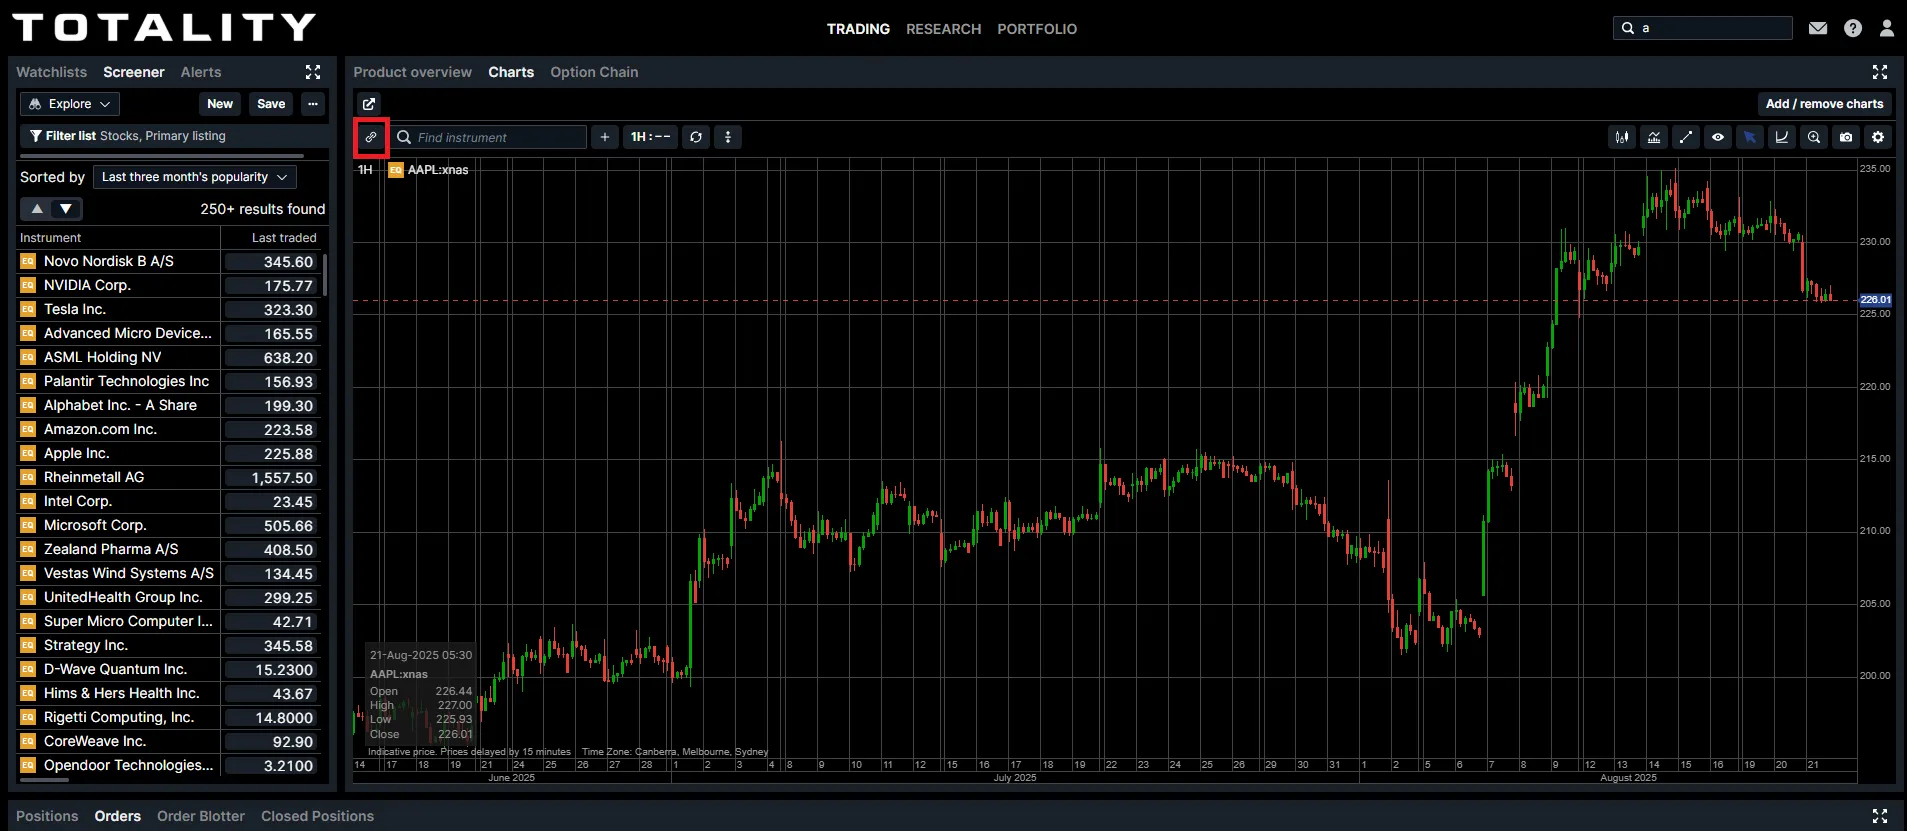Select Apple Inc. row

[x=169, y=453]
